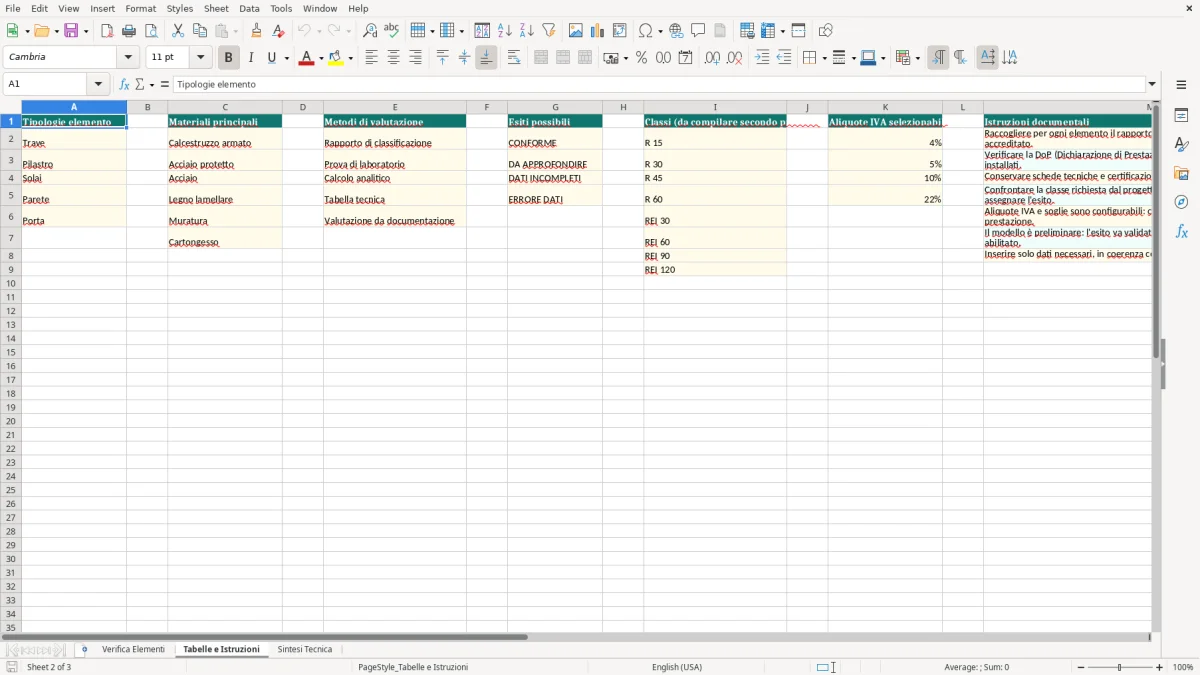Insert an image
1200x675 pixels.
point(576,31)
